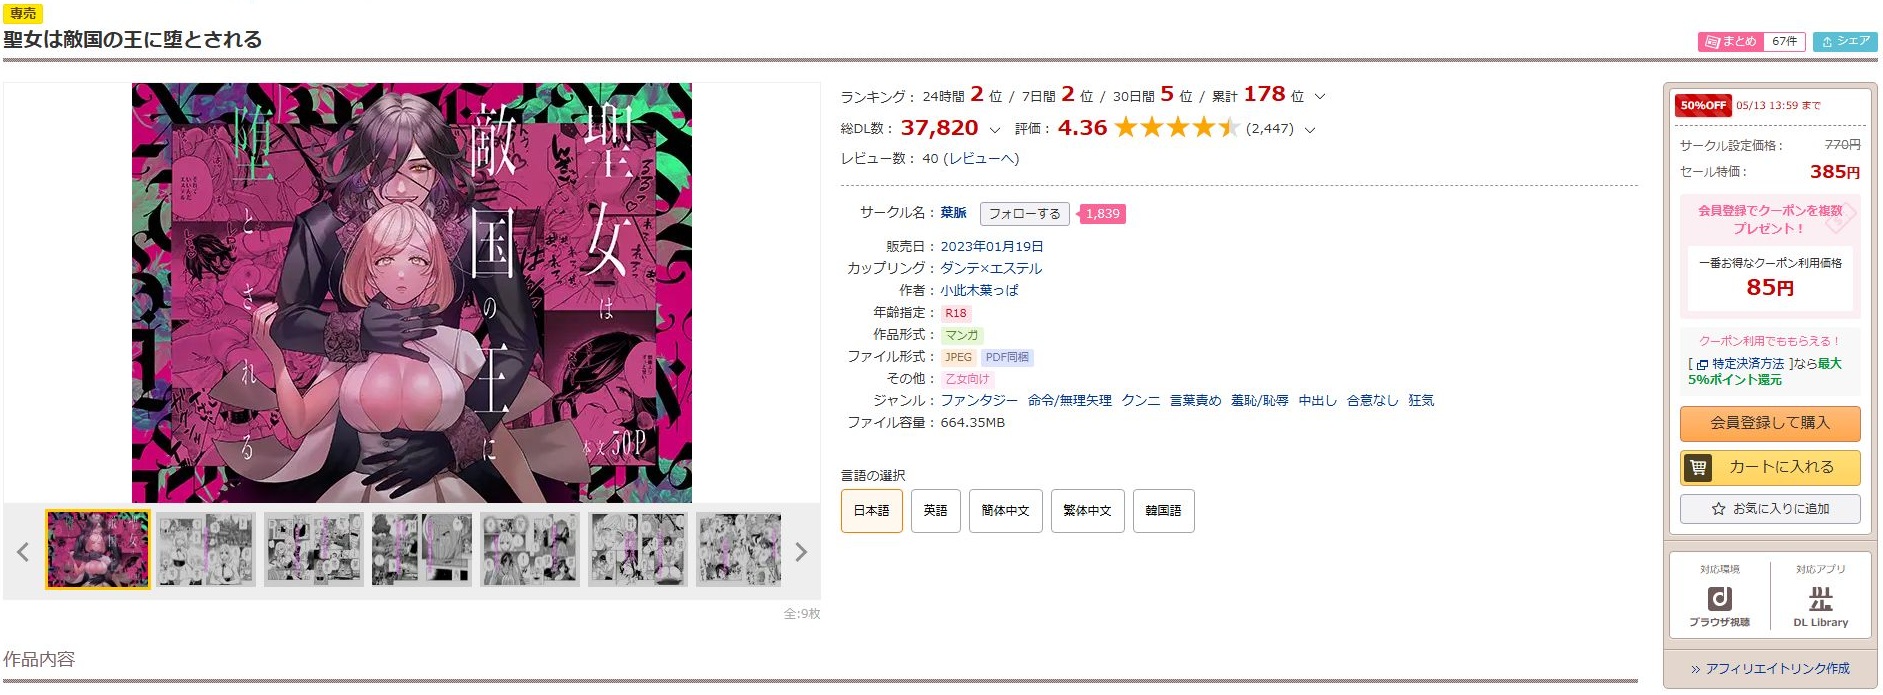Open the まとめ 67件 list

click(1751, 41)
